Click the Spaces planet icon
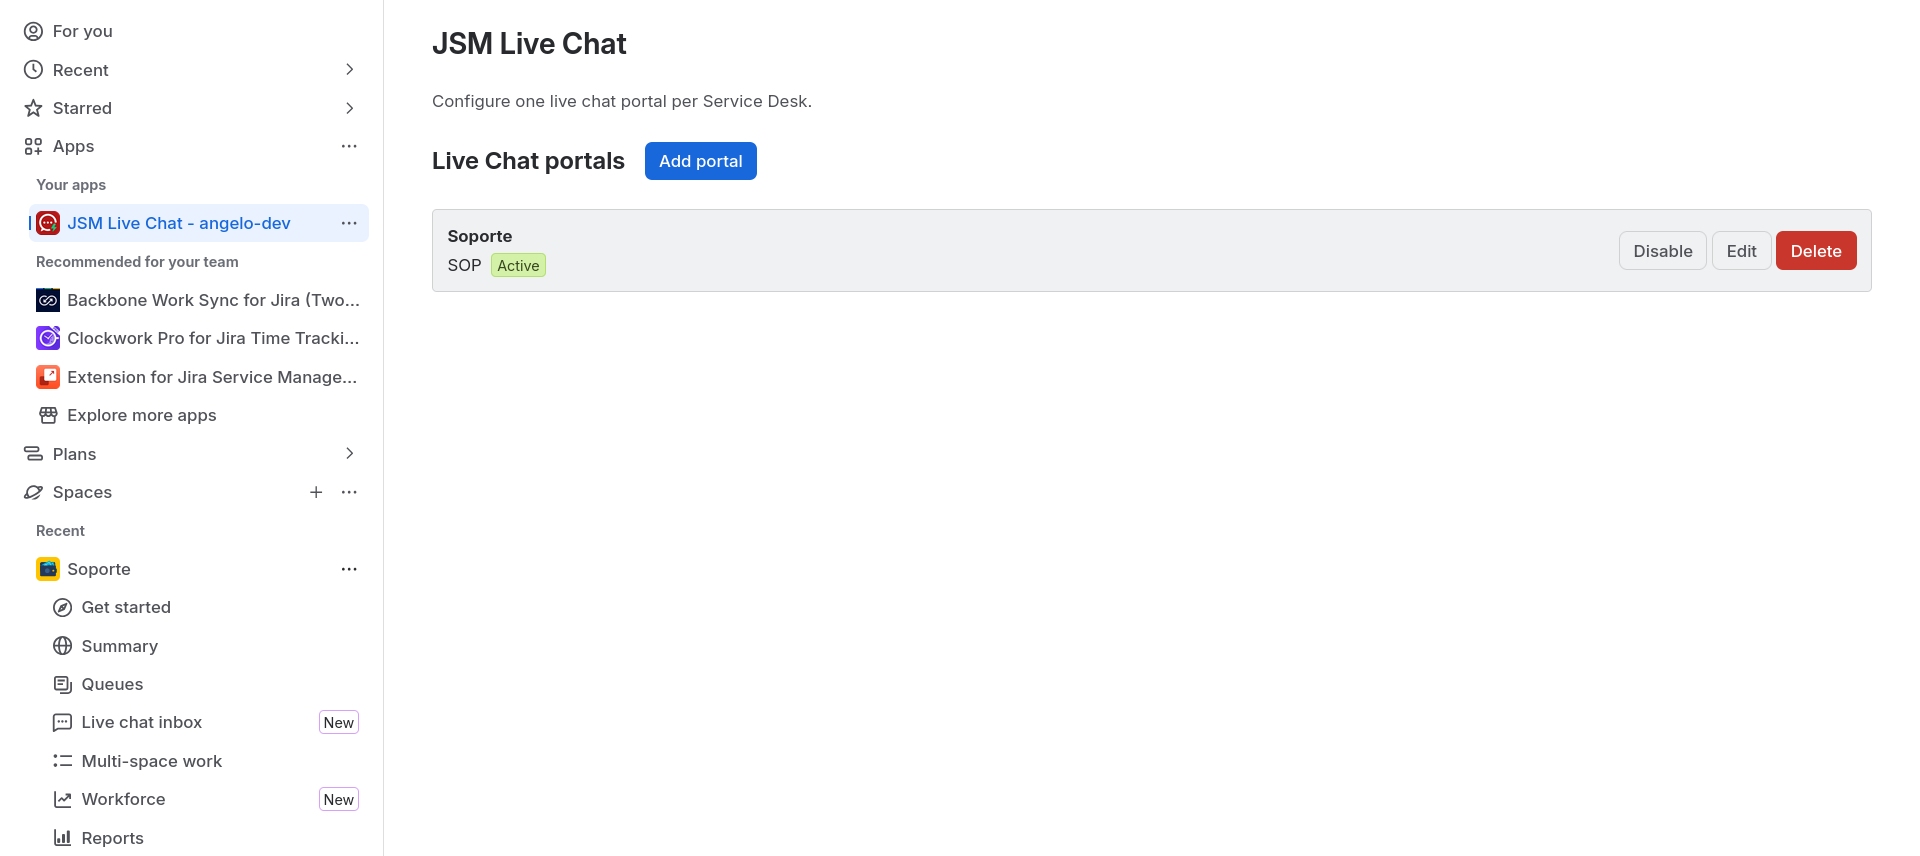Screen dimensions: 1920x856 click(33, 492)
